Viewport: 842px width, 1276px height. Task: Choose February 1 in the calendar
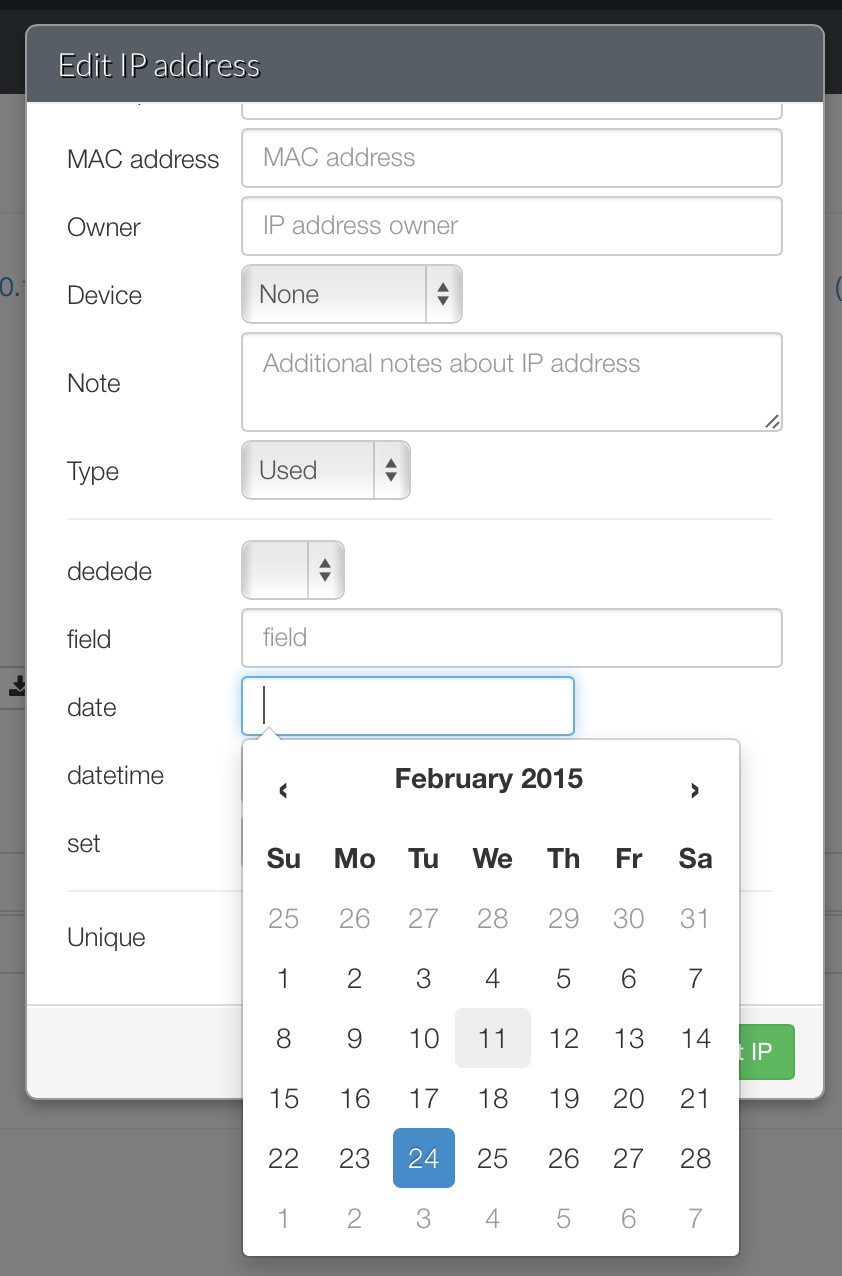(284, 978)
